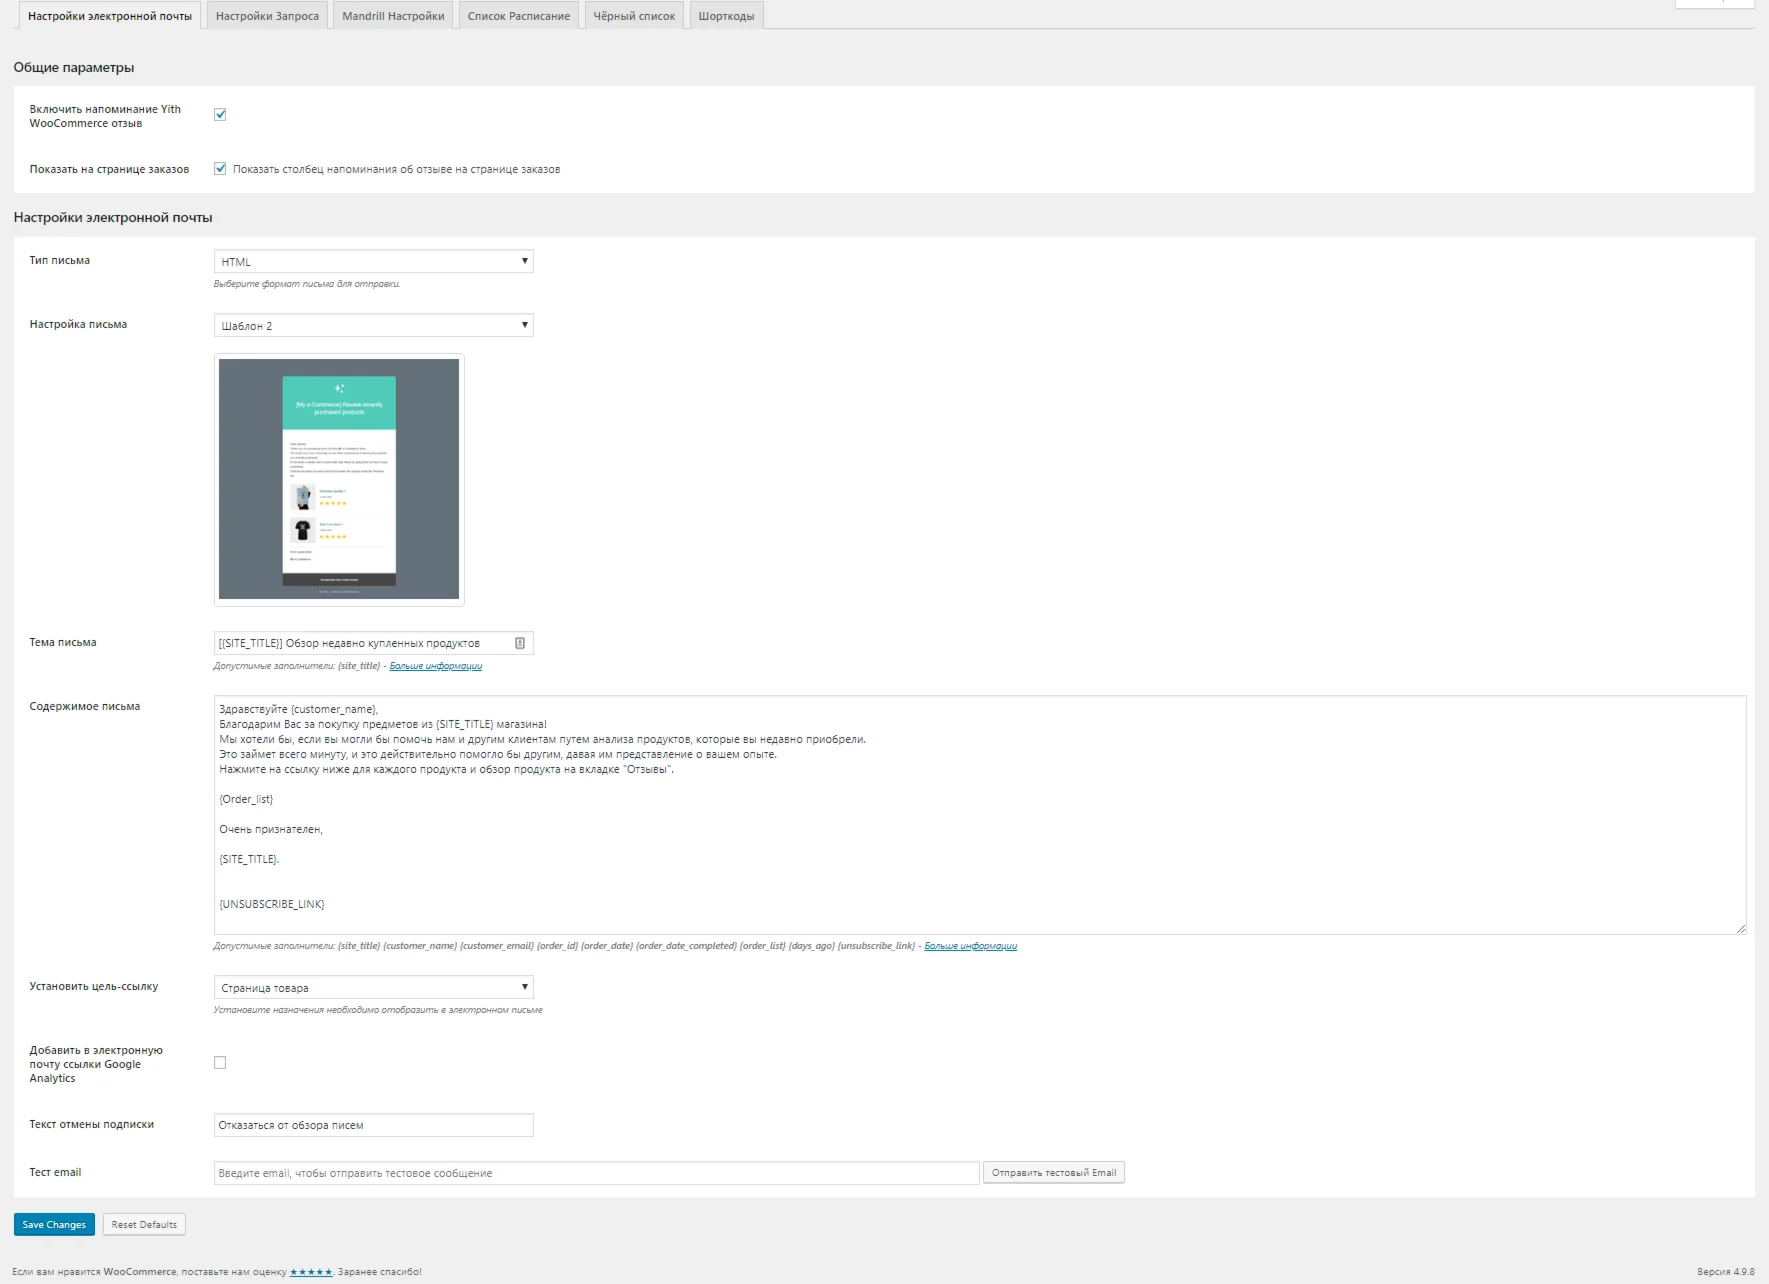Click the Тест email input field
The height and width of the screenshot is (1284, 1769).
[596, 1173]
